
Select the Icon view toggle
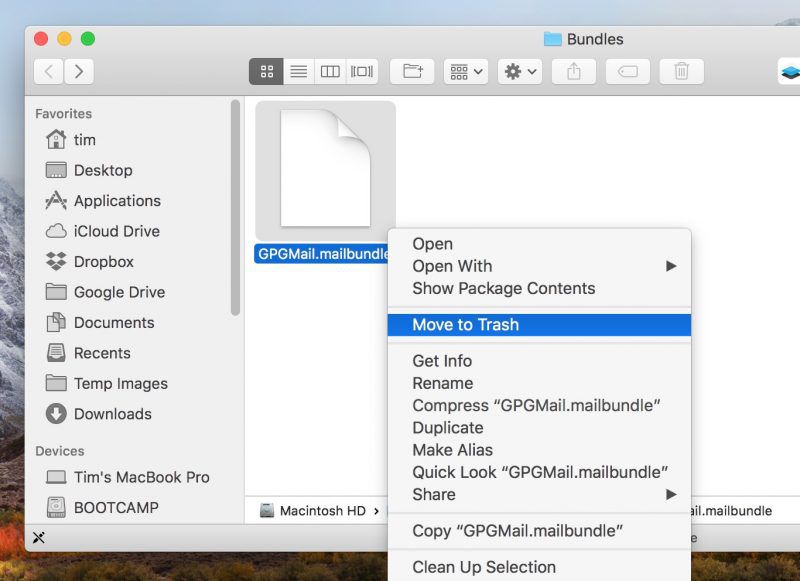(x=266, y=71)
